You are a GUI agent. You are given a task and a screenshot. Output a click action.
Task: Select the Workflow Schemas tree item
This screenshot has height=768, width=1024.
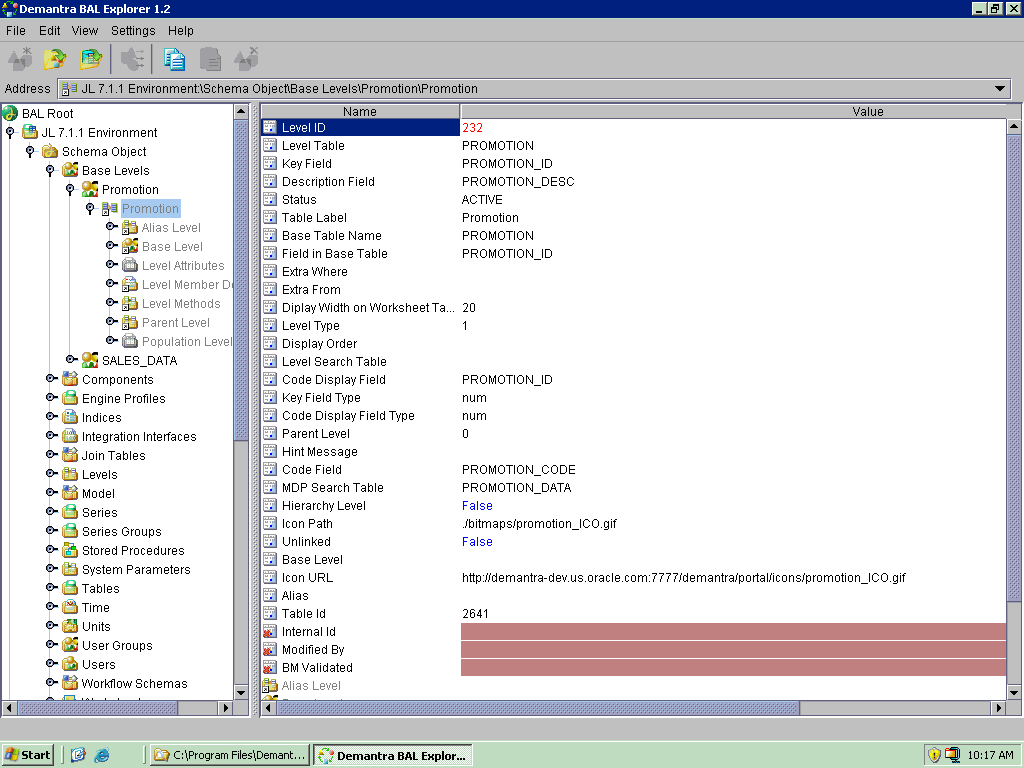coord(134,683)
